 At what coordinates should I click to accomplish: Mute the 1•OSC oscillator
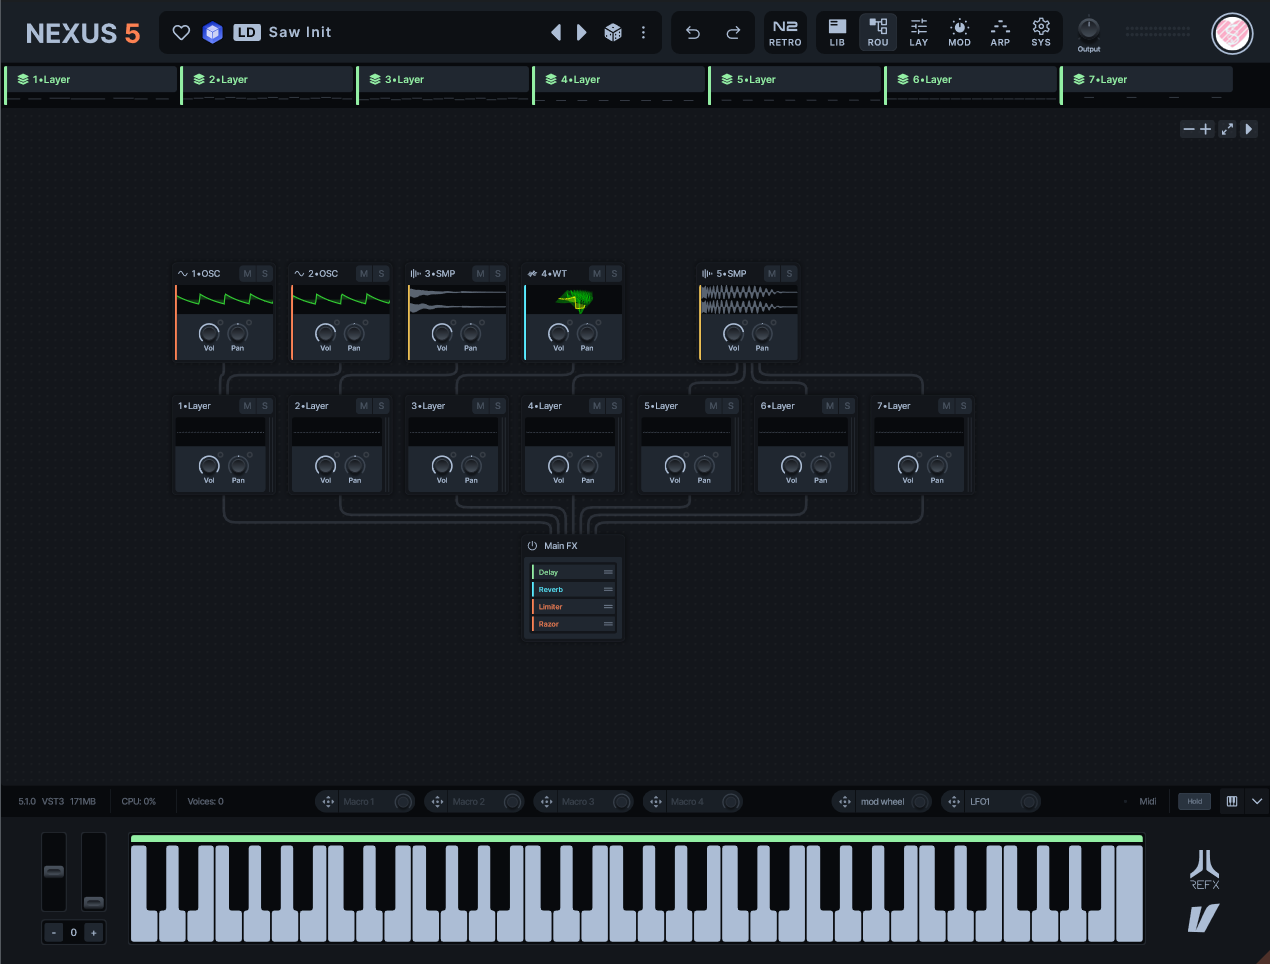247,274
